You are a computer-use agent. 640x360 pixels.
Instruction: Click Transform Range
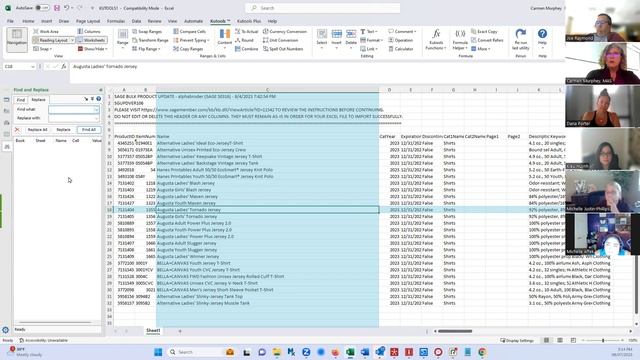(150, 40)
